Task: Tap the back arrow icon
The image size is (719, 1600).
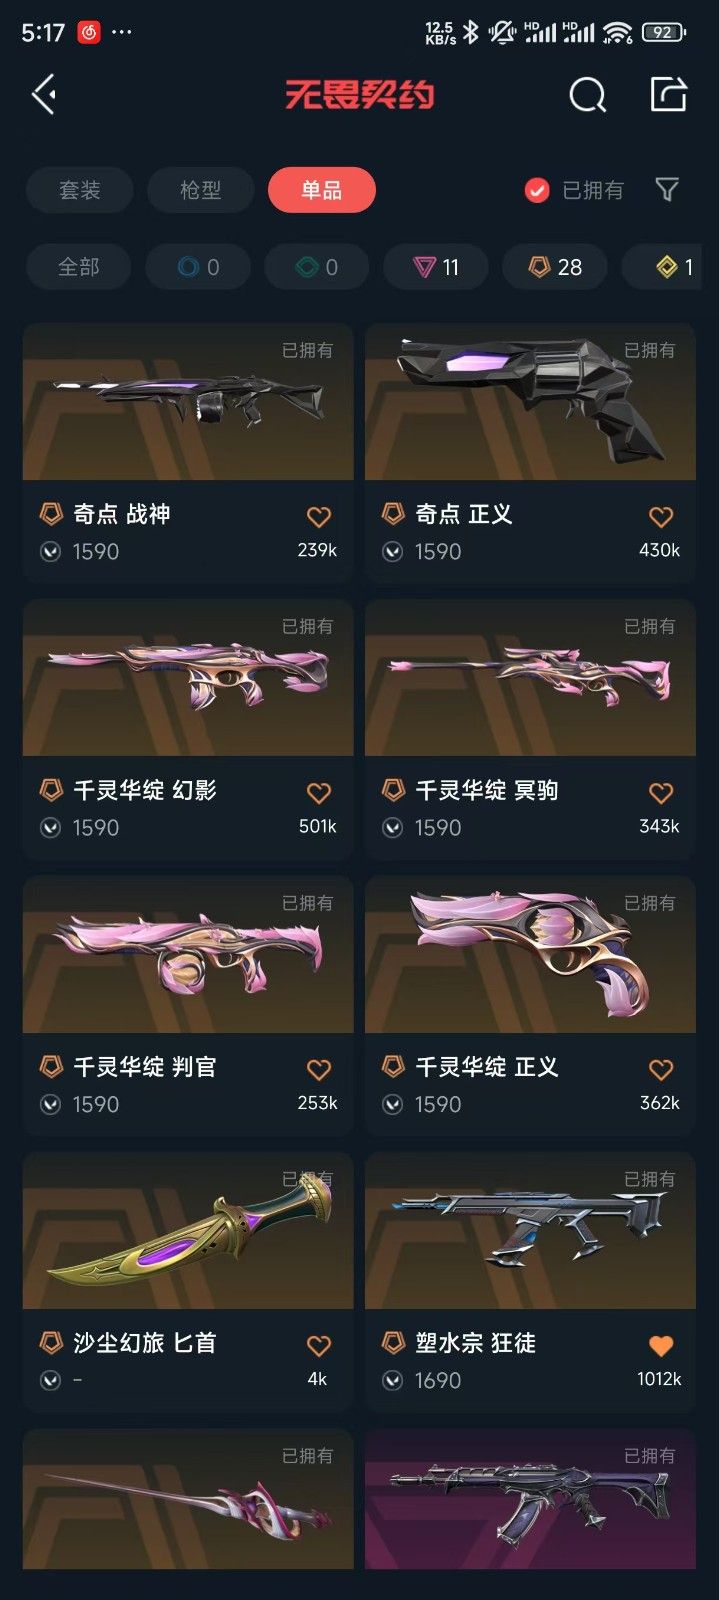Action: 43,95
